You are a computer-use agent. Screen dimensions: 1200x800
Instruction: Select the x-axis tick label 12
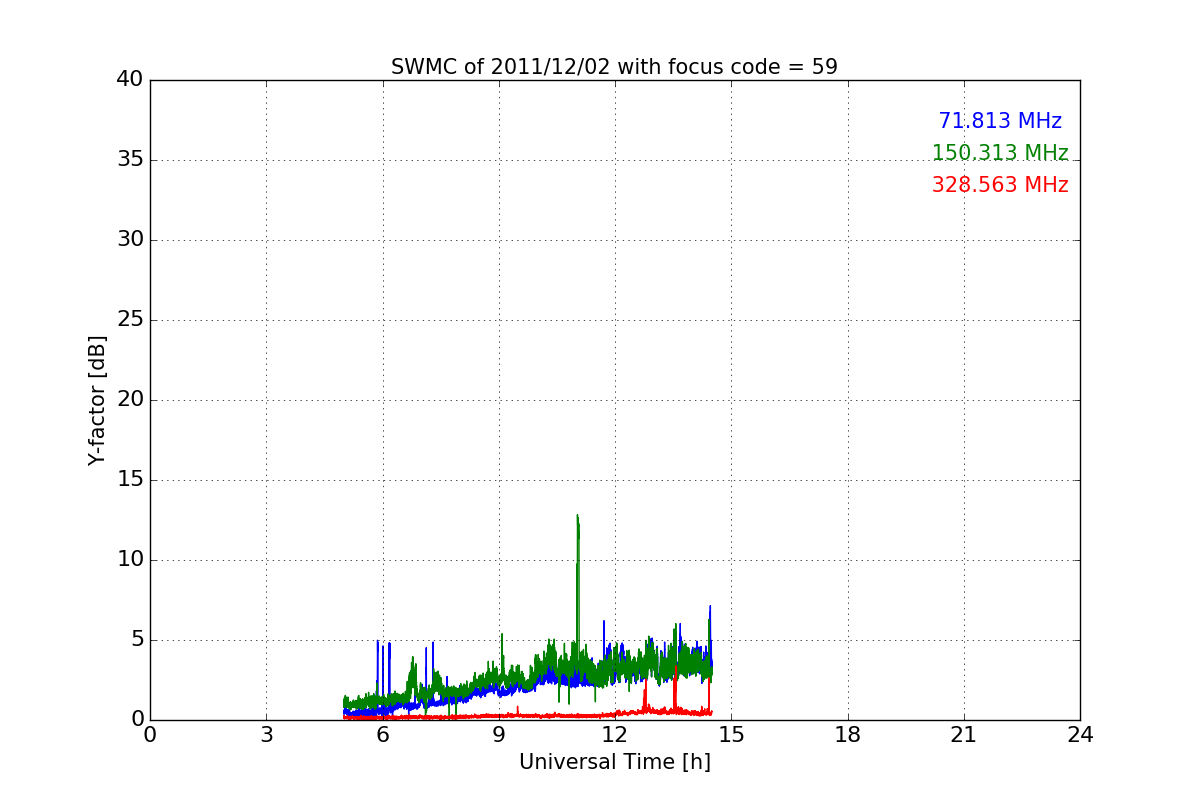(615, 735)
